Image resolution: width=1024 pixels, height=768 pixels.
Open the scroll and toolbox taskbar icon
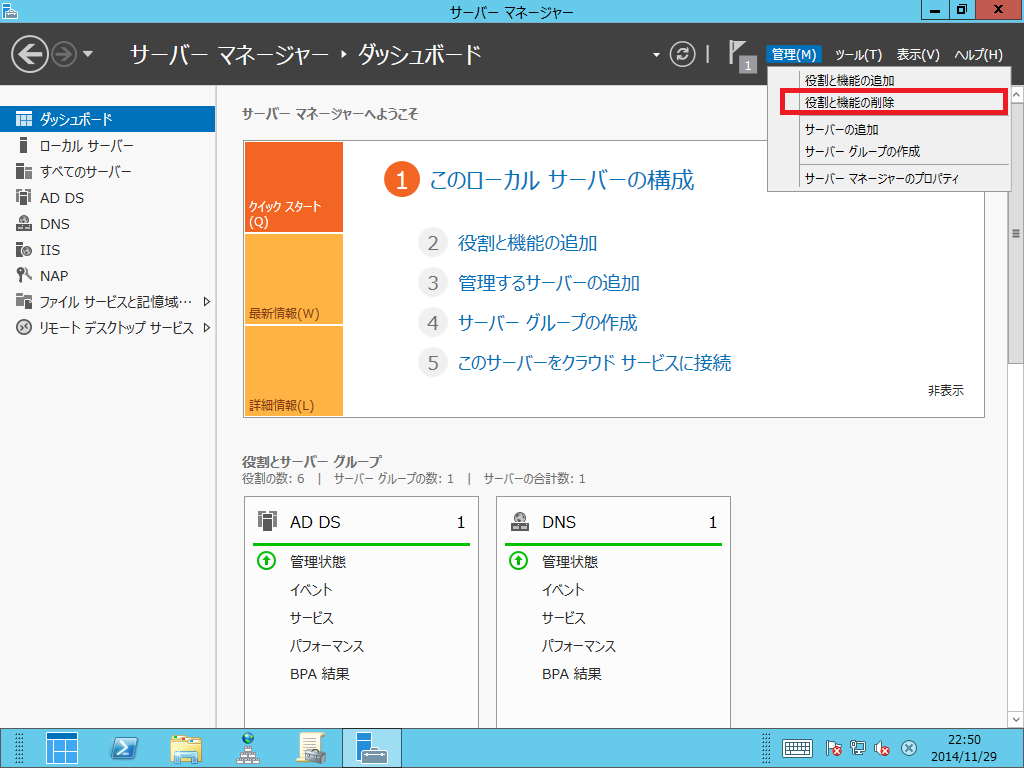[311, 748]
